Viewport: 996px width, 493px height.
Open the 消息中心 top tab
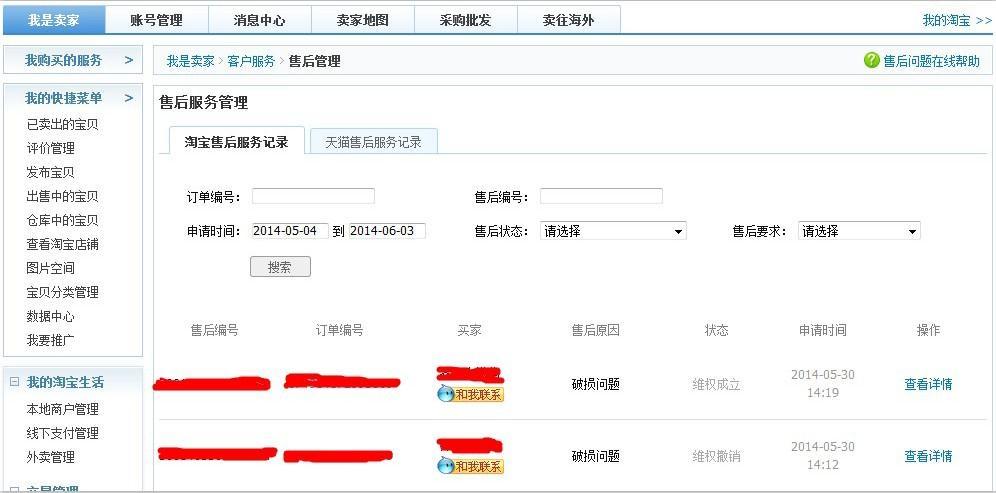tap(259, 20)
